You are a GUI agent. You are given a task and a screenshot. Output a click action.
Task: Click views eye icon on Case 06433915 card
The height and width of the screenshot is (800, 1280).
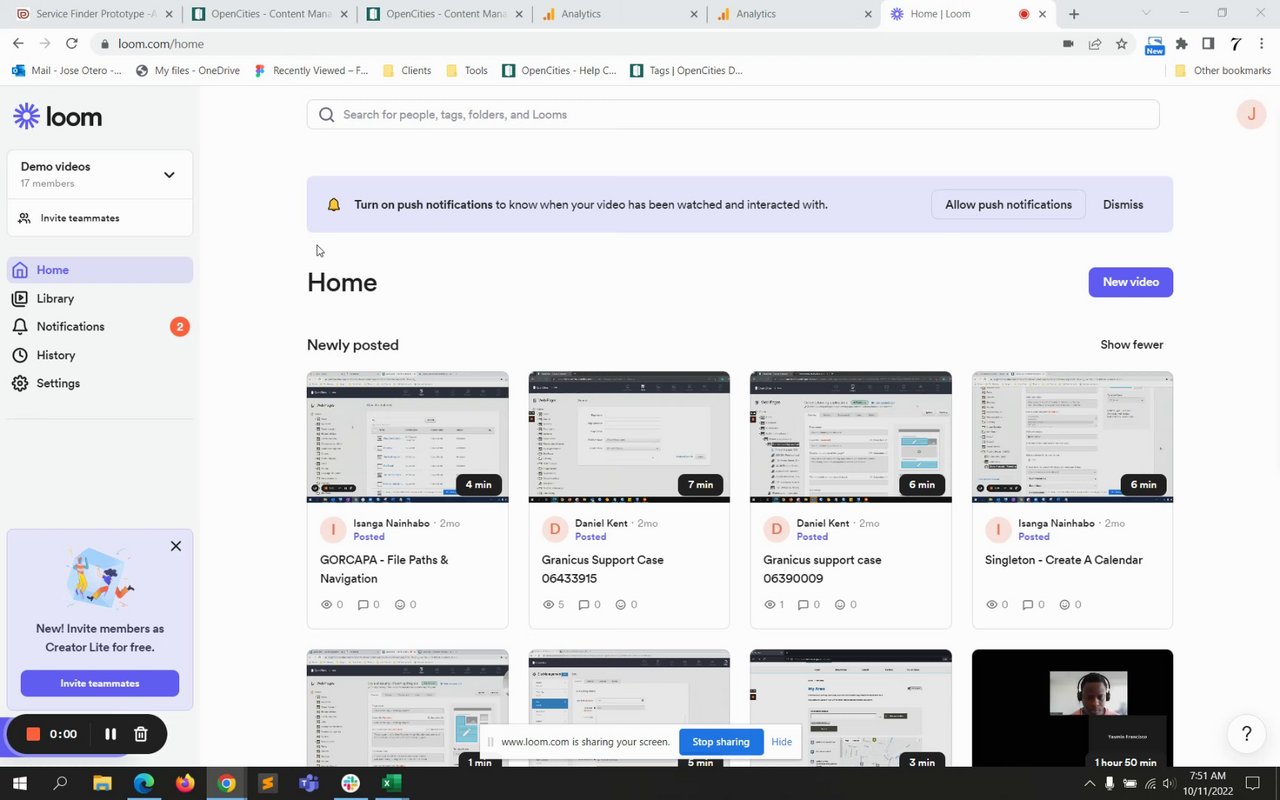pyautogui.click(x=548, y=605)
